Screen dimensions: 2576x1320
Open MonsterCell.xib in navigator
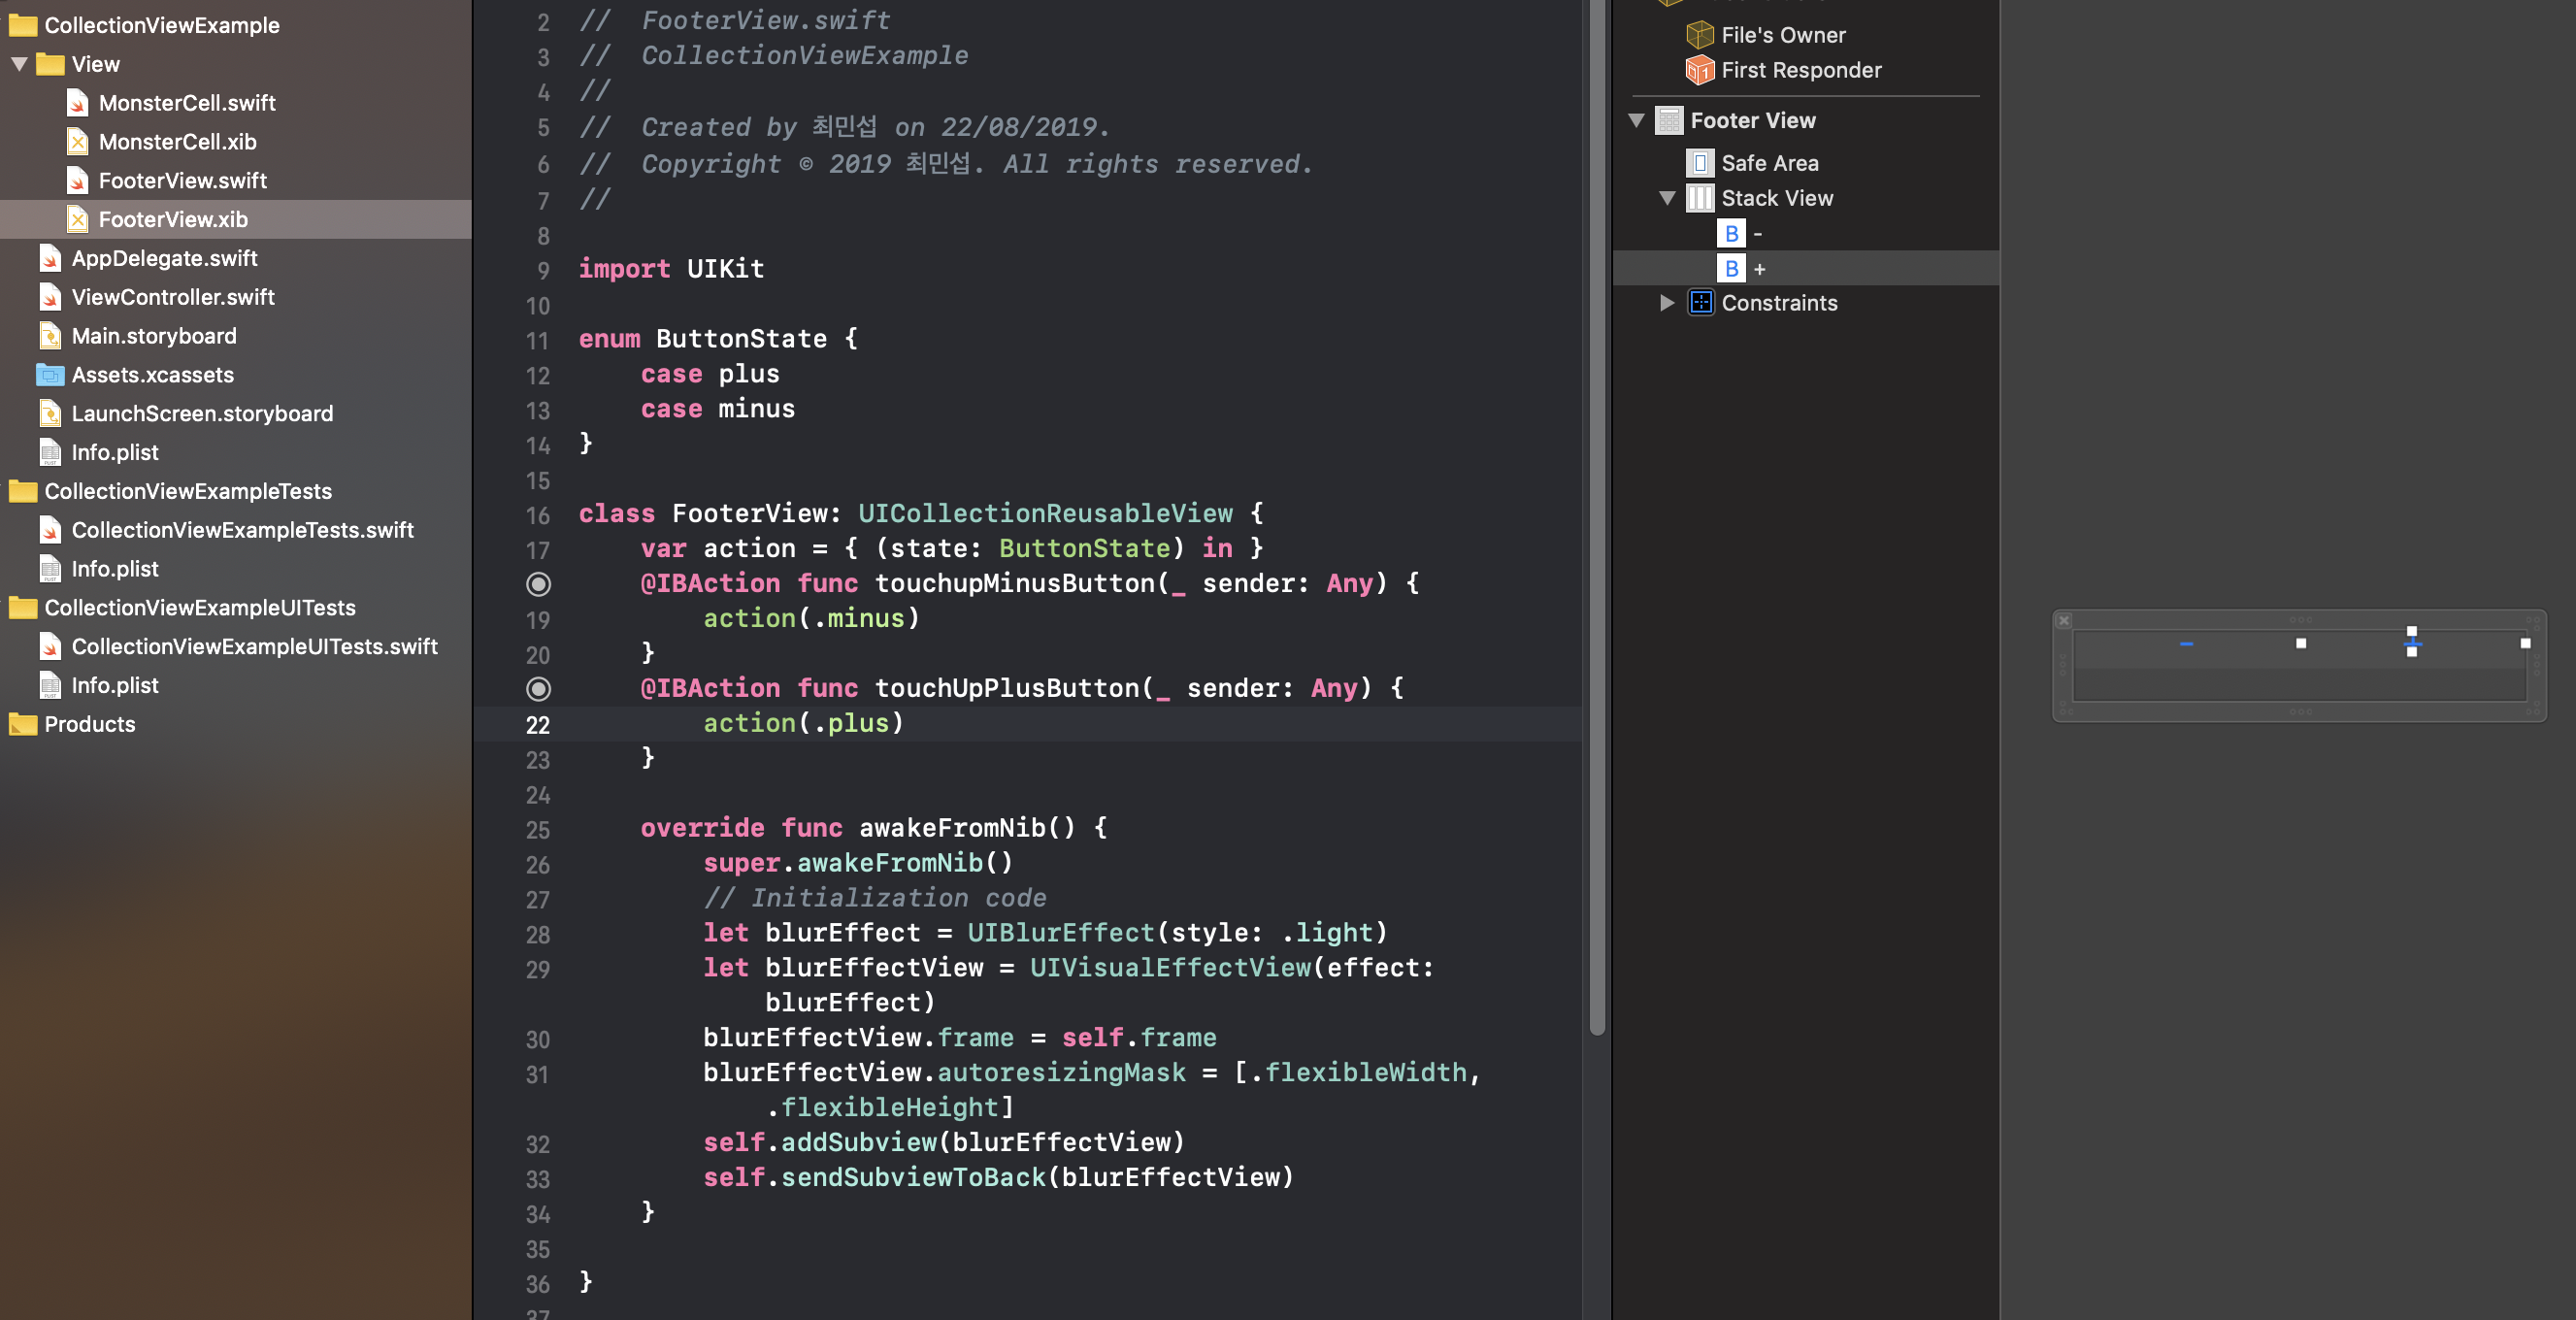(x=177, y=142)
